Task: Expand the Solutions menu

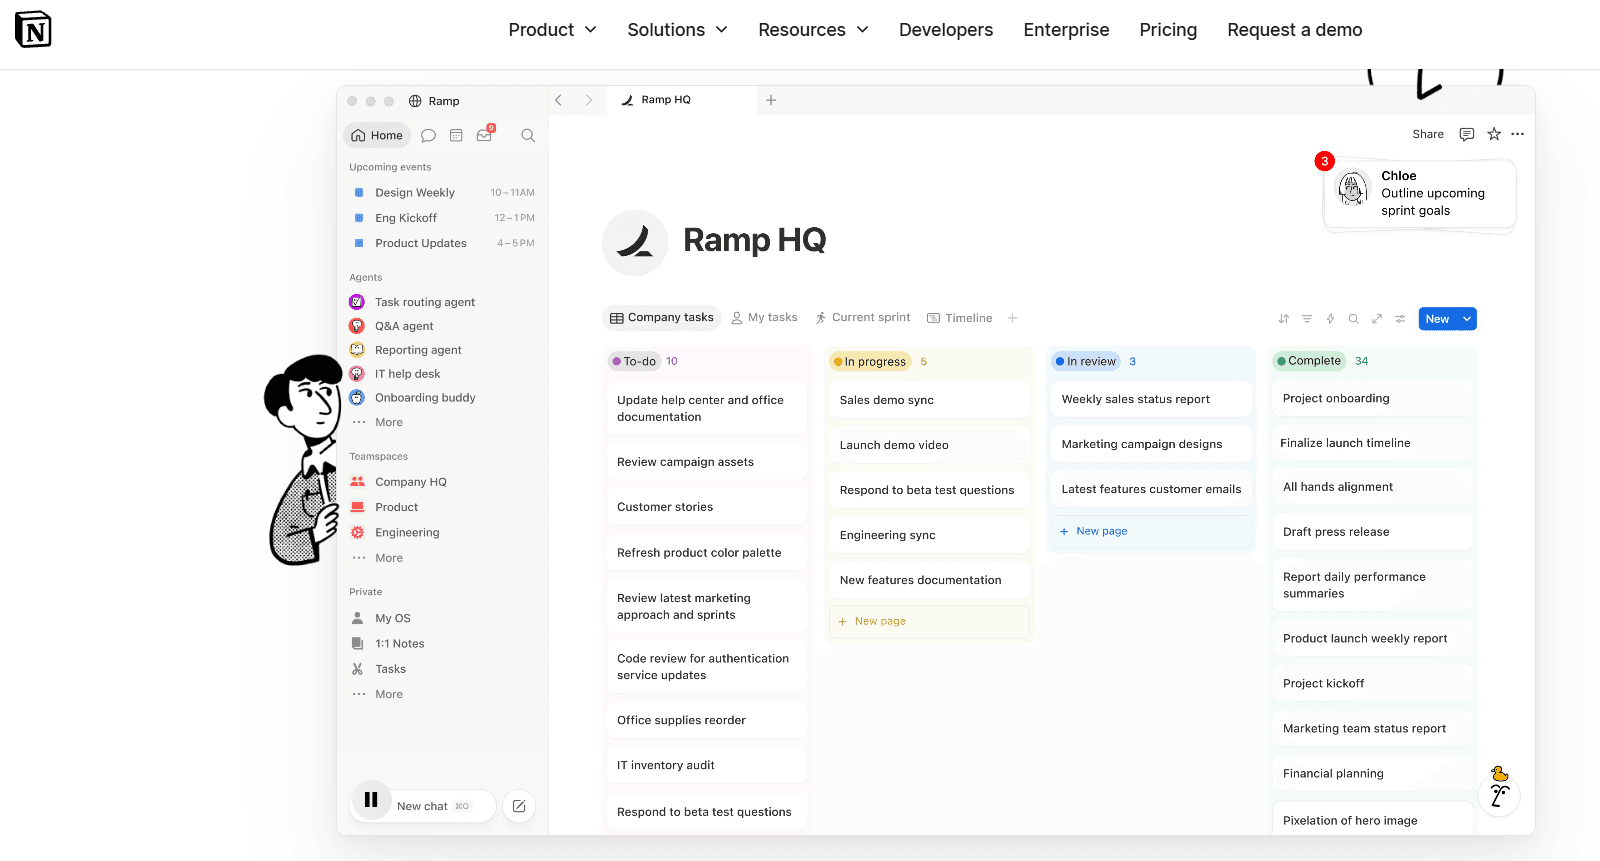Action: point(677,30)
